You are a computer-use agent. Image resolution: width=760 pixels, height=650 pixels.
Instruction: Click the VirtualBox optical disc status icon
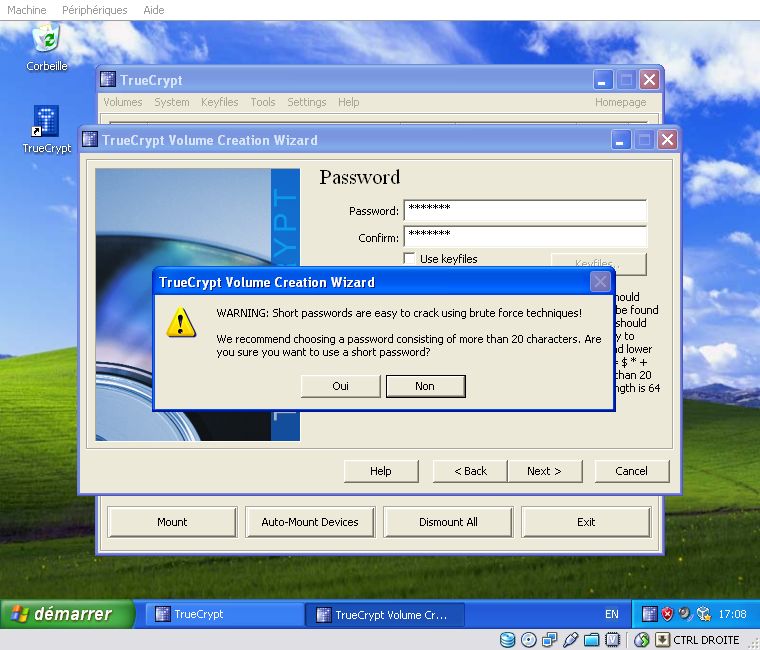(528, 640)
